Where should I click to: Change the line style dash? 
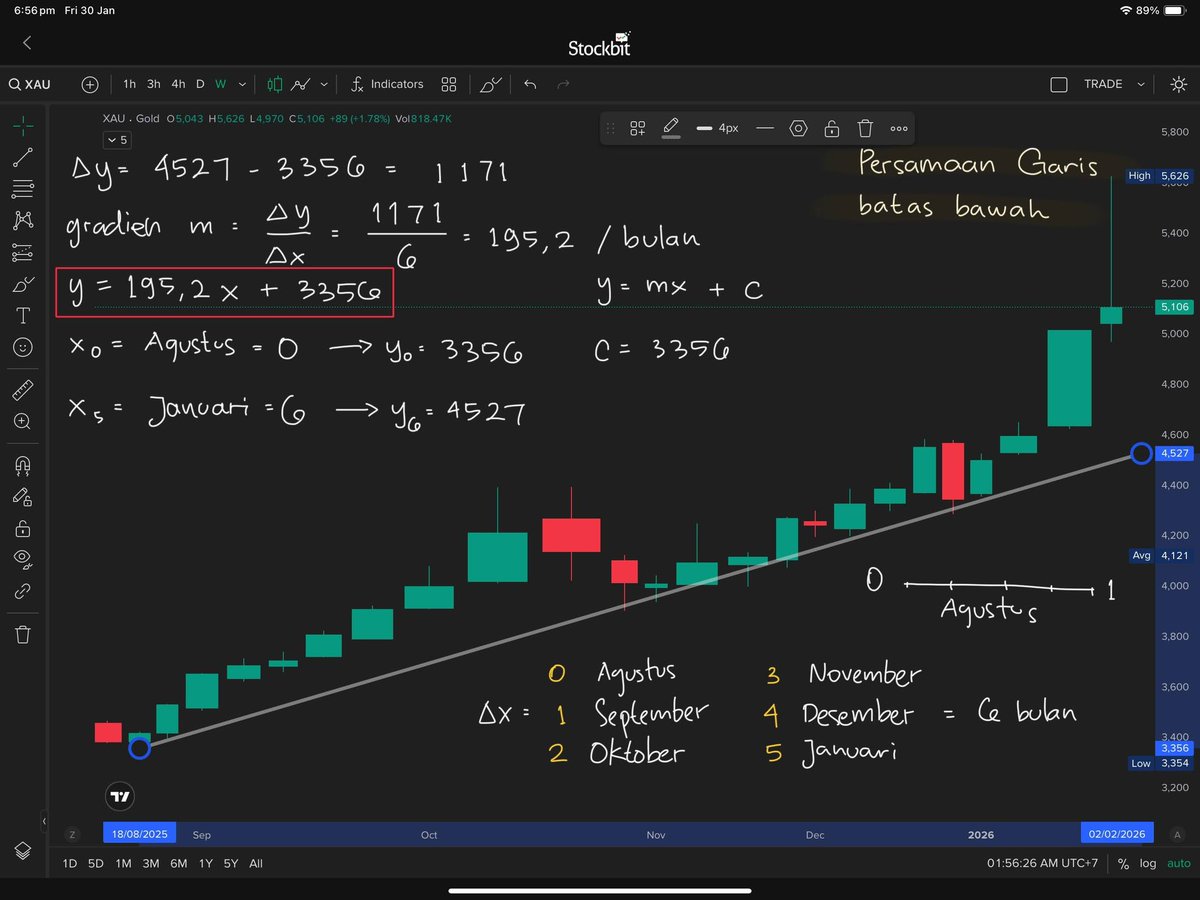765,128
